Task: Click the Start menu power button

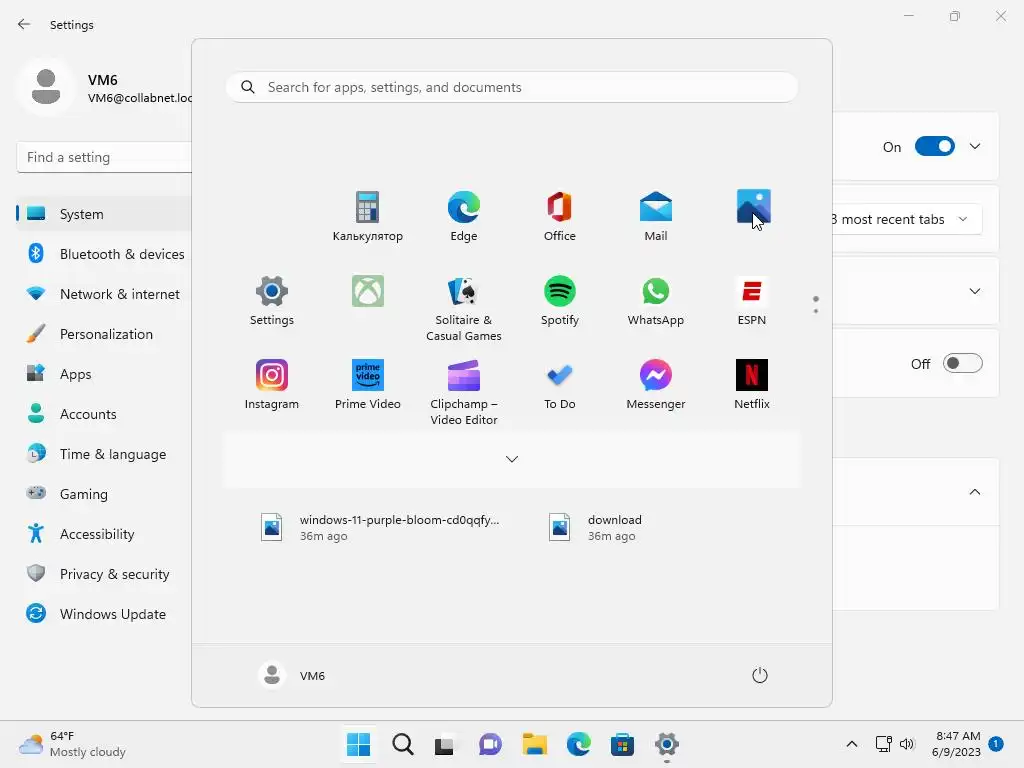Action: click(x=760, y=675)
